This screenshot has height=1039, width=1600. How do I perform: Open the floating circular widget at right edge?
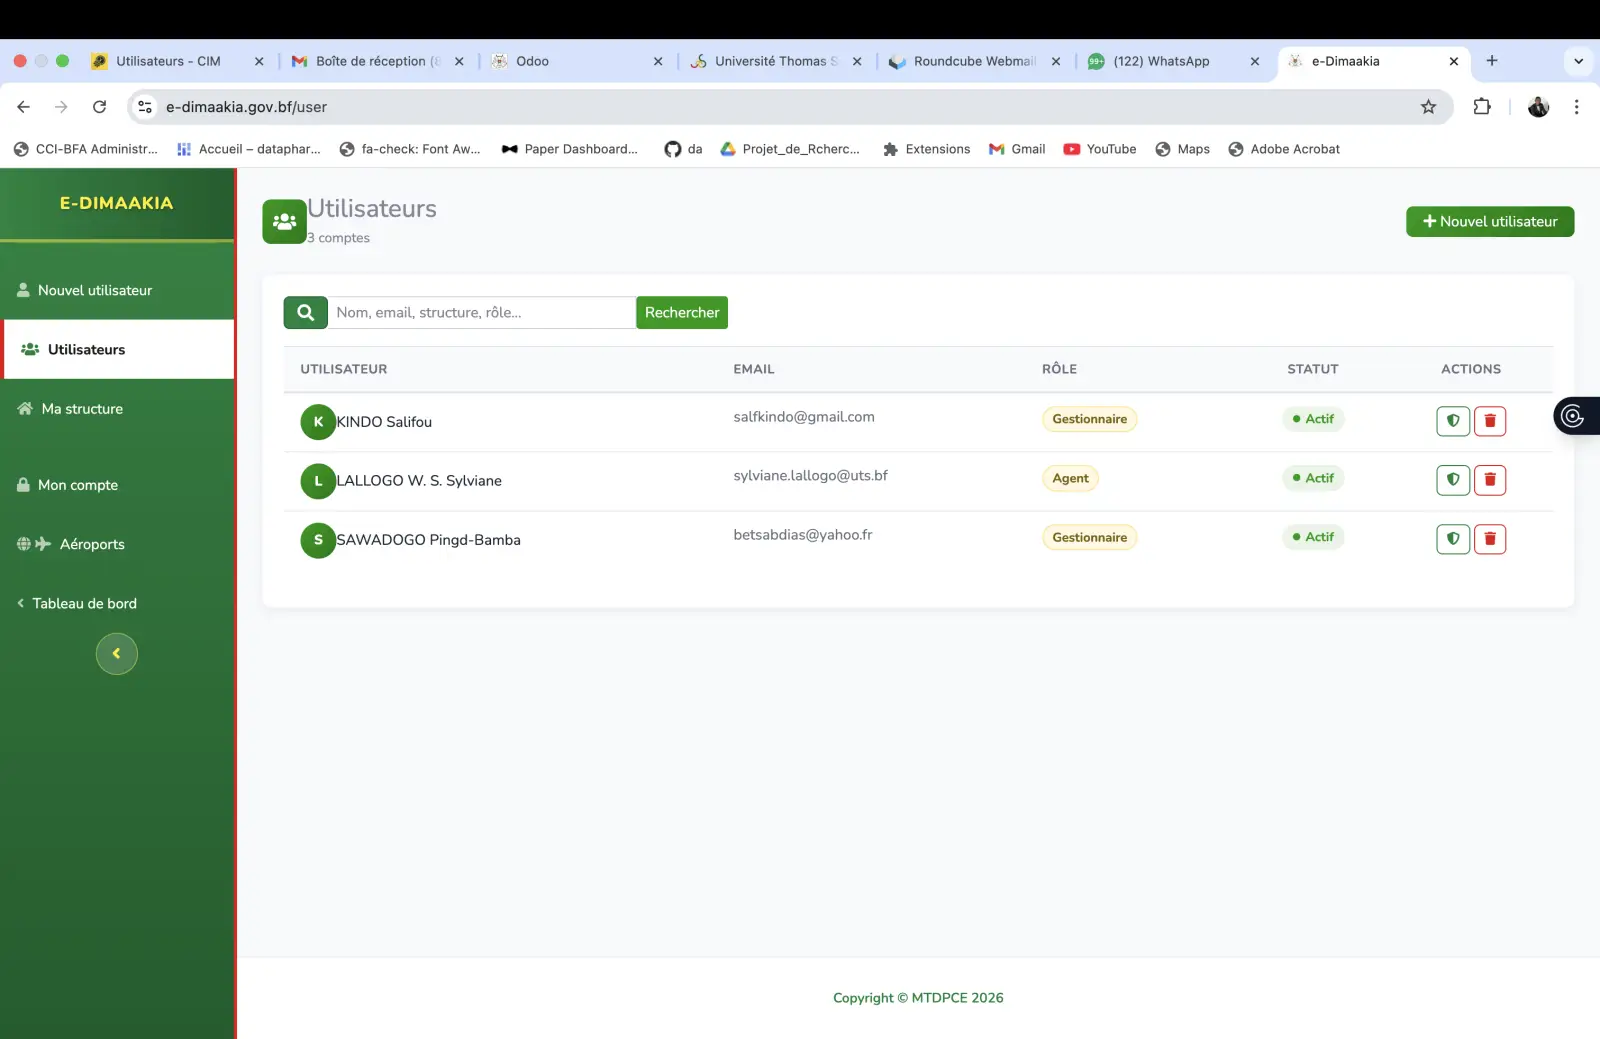click(x=1575, y=416)
